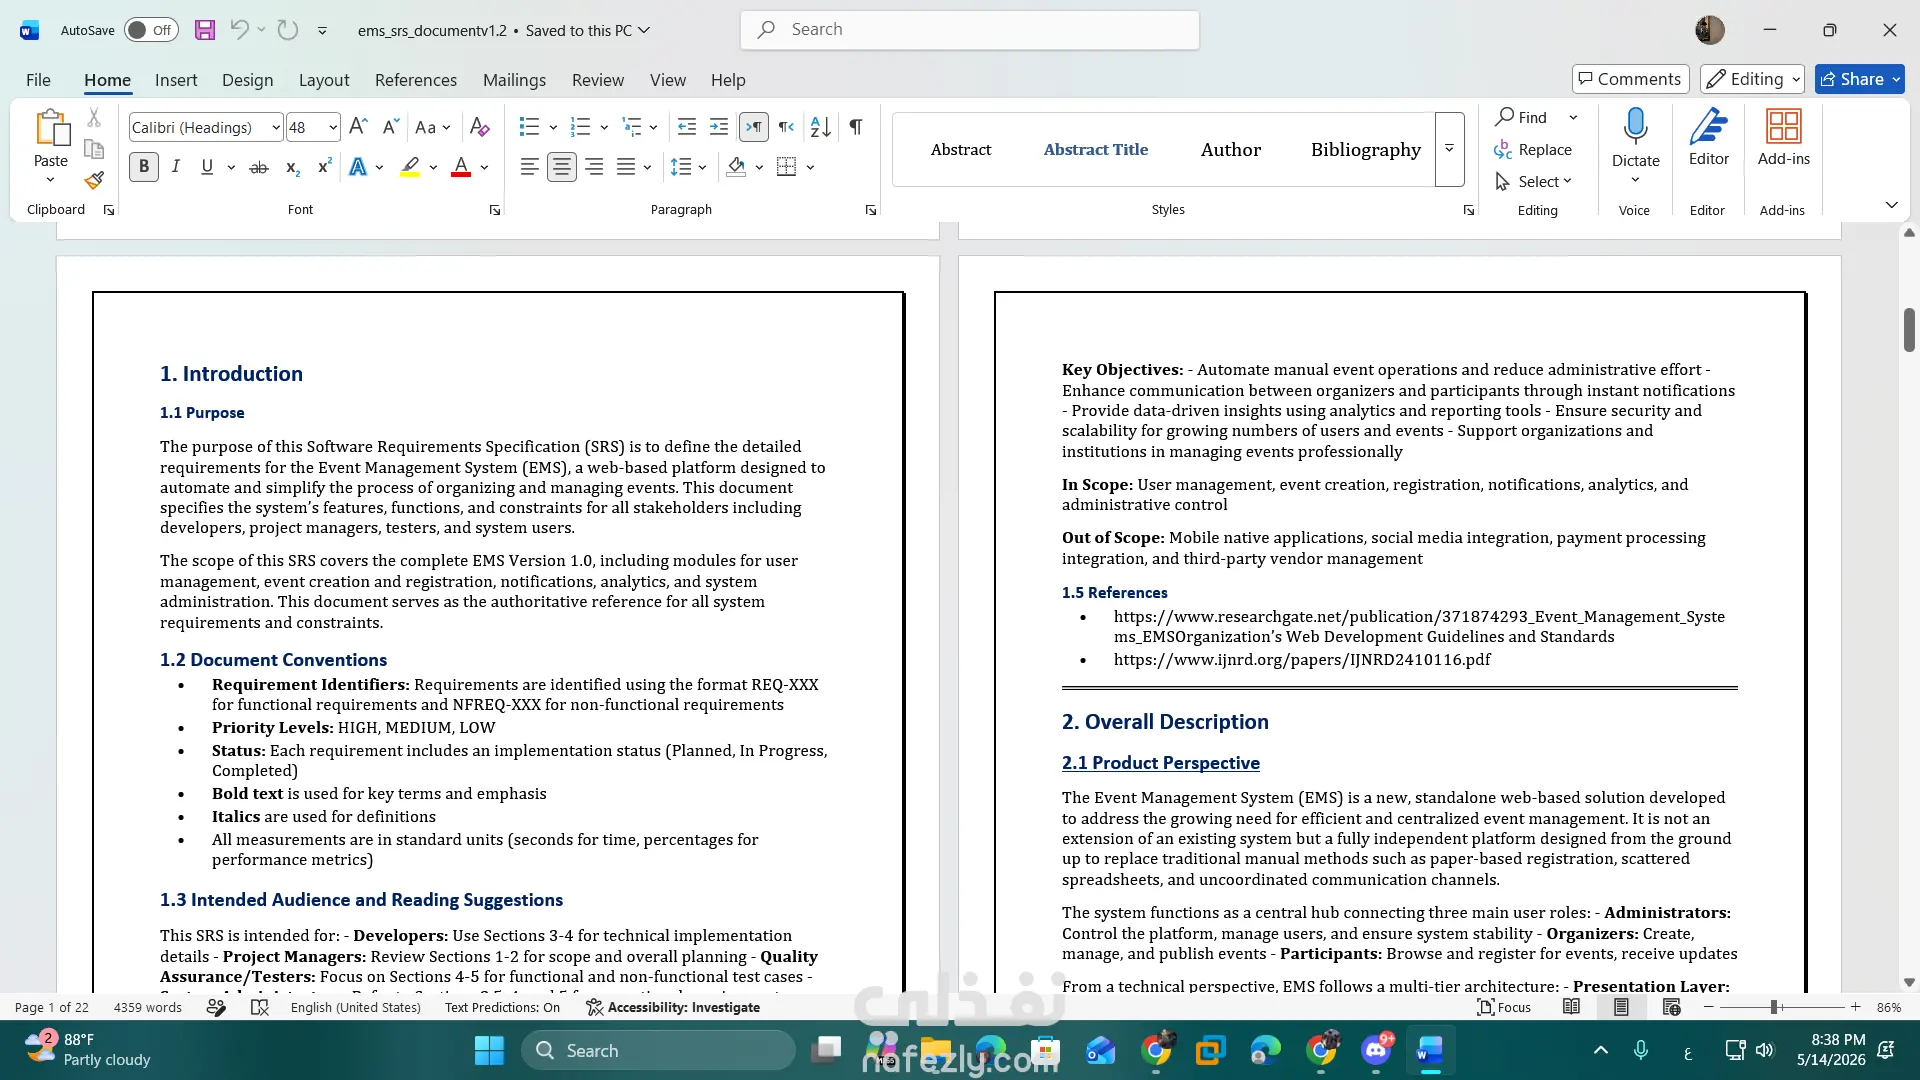Switch to the Review tab
Screen dimensions: 1920x1080
coord(598,80)
